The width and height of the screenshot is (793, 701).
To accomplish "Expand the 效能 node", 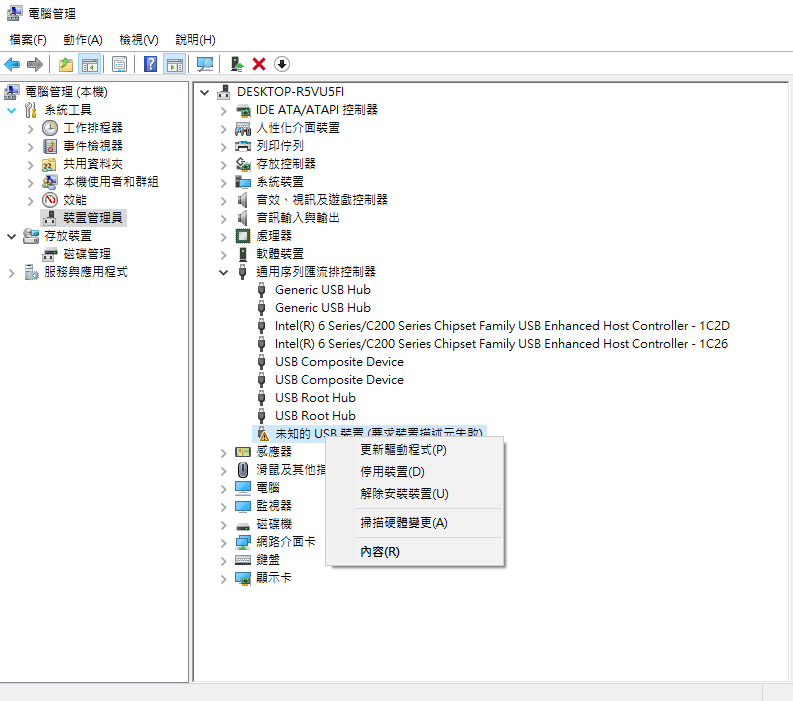I will [x=30, y=201].
